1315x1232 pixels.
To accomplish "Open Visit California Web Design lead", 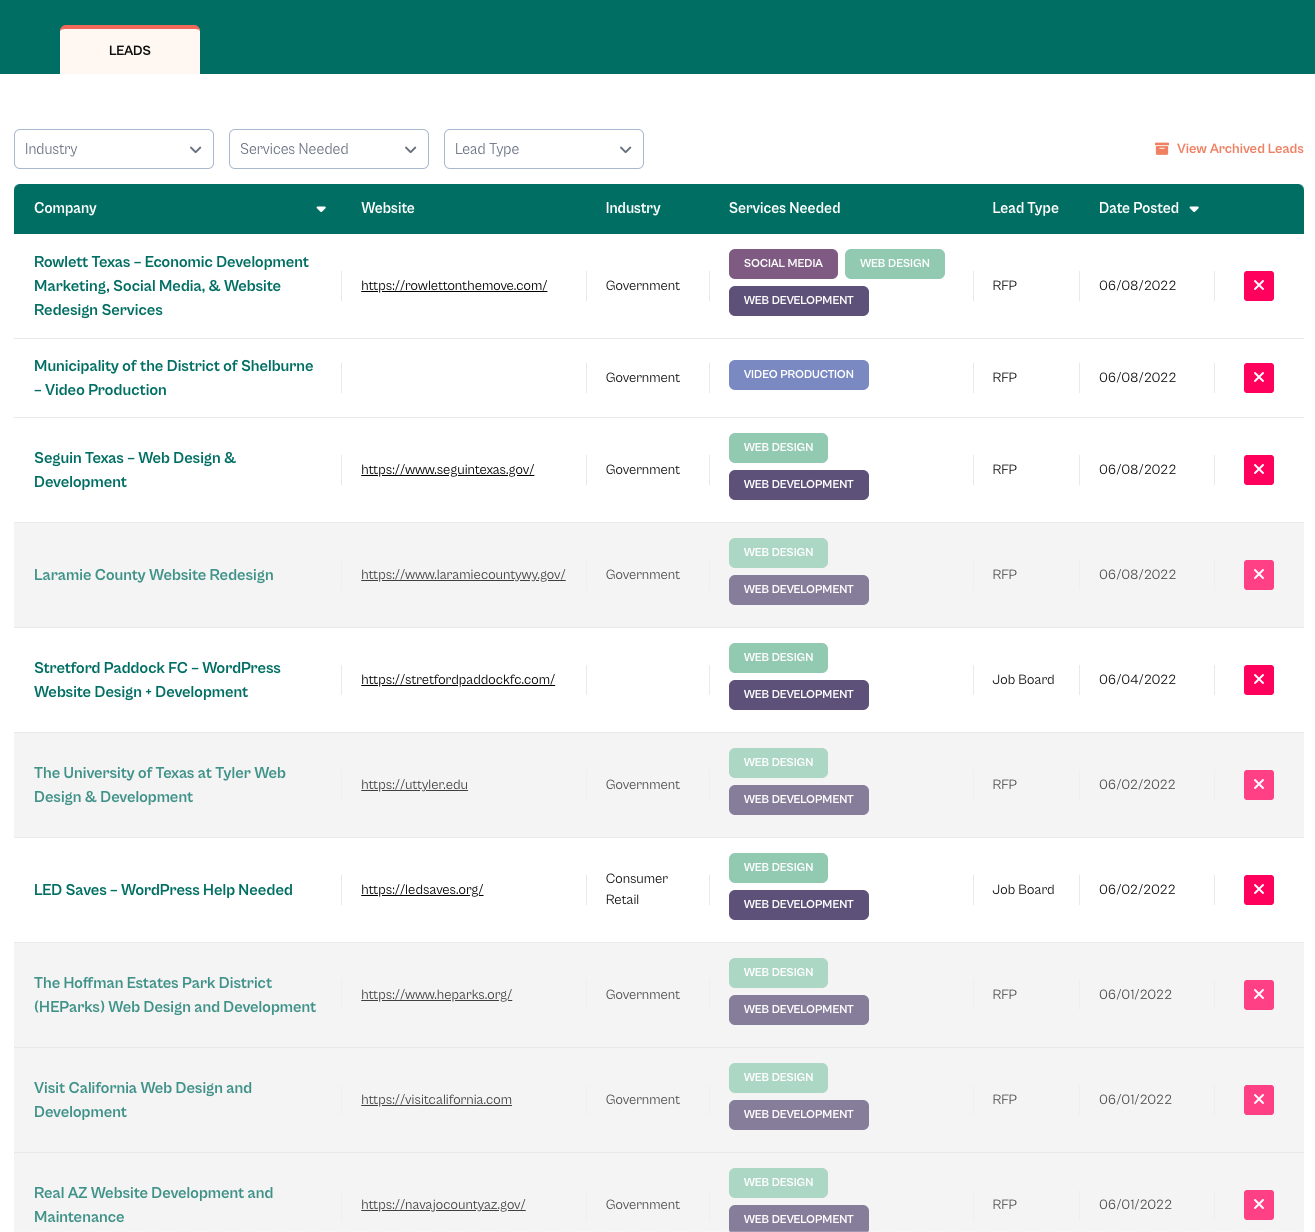I will coord(143,1100).
